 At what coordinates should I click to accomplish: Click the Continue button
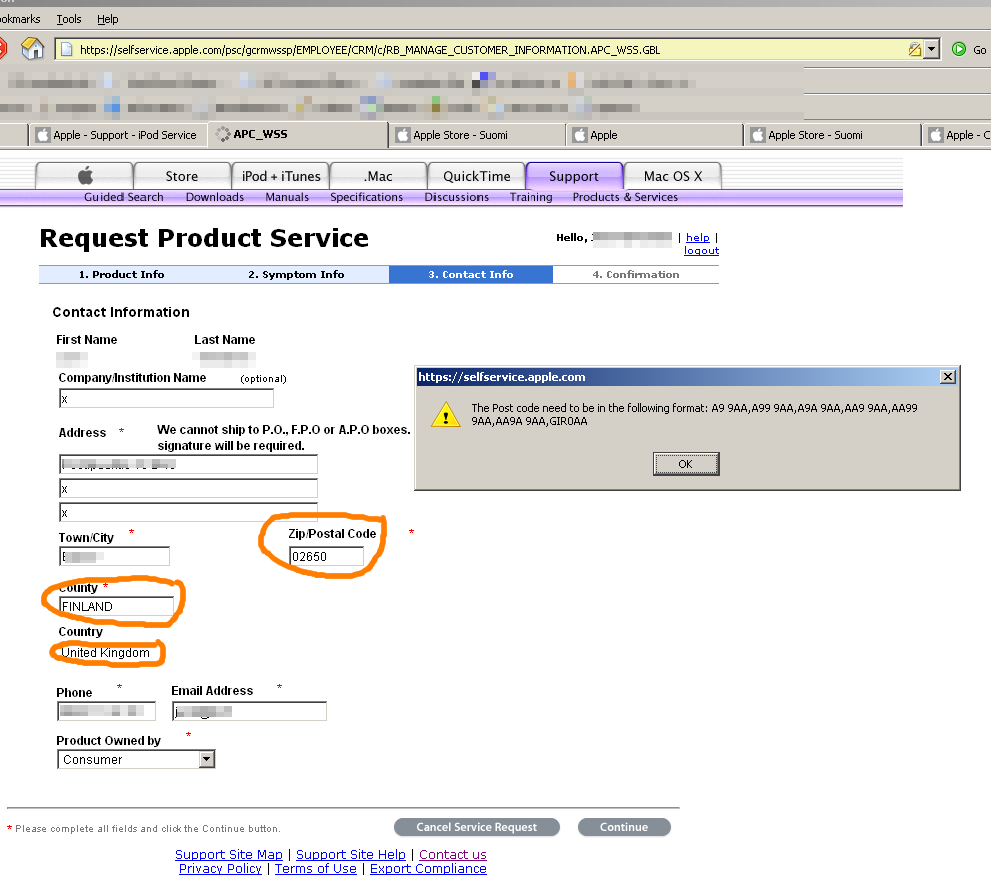[x=624, y=827]
